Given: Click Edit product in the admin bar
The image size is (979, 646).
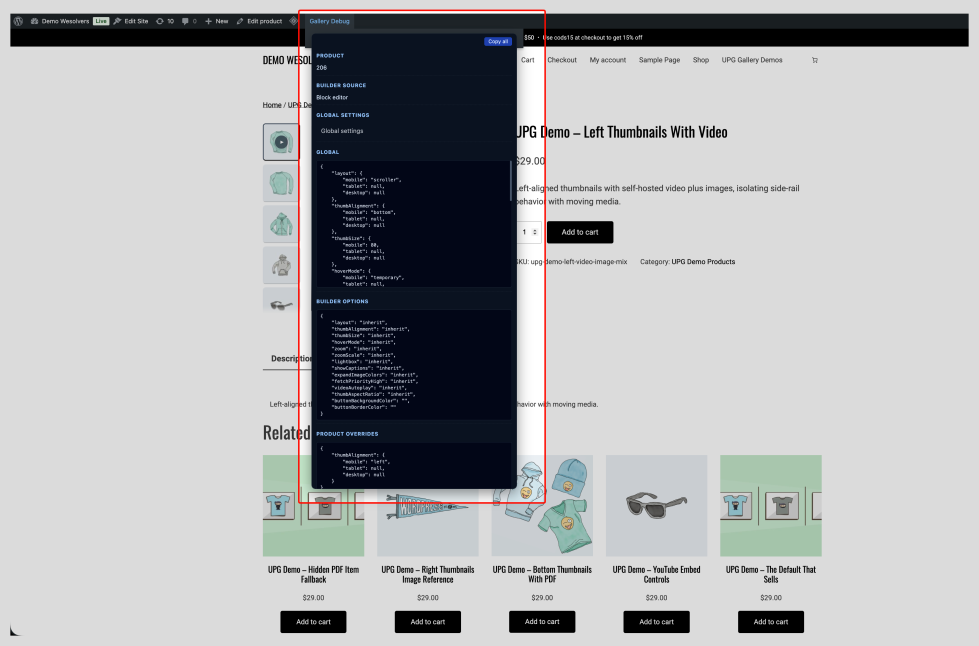Looking at the screenshot, I should (x=259, y=21).
